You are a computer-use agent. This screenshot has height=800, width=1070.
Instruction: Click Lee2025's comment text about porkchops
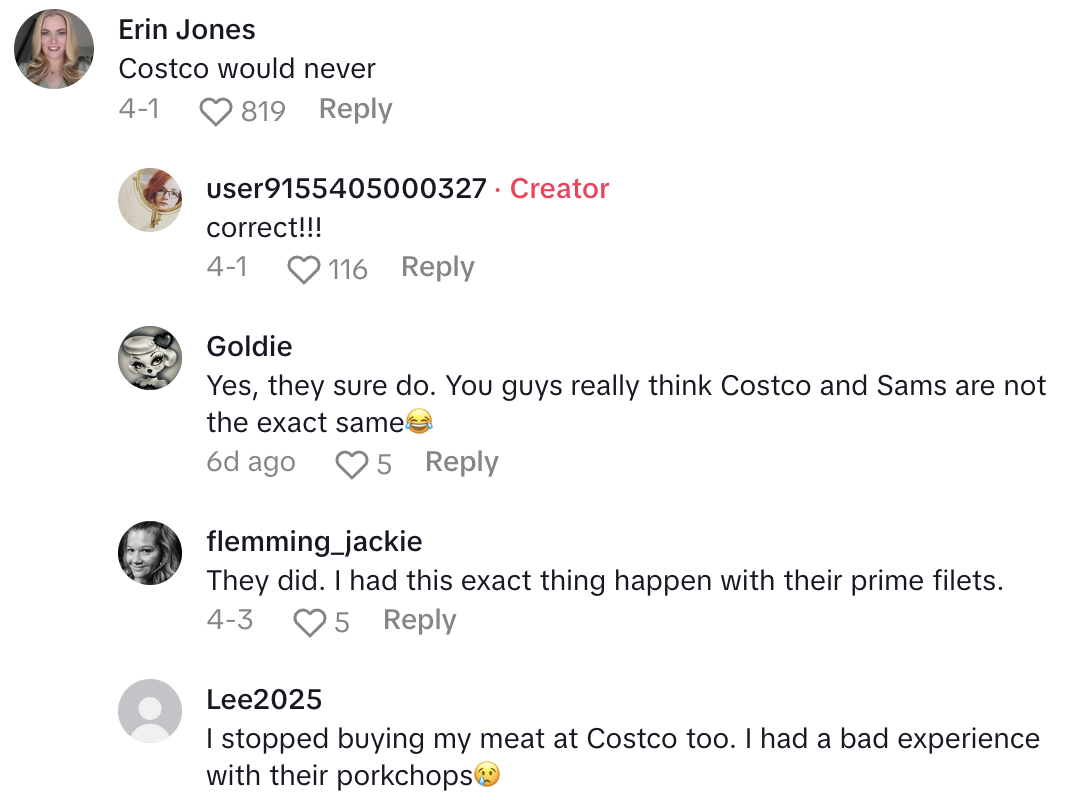[622, 756]
